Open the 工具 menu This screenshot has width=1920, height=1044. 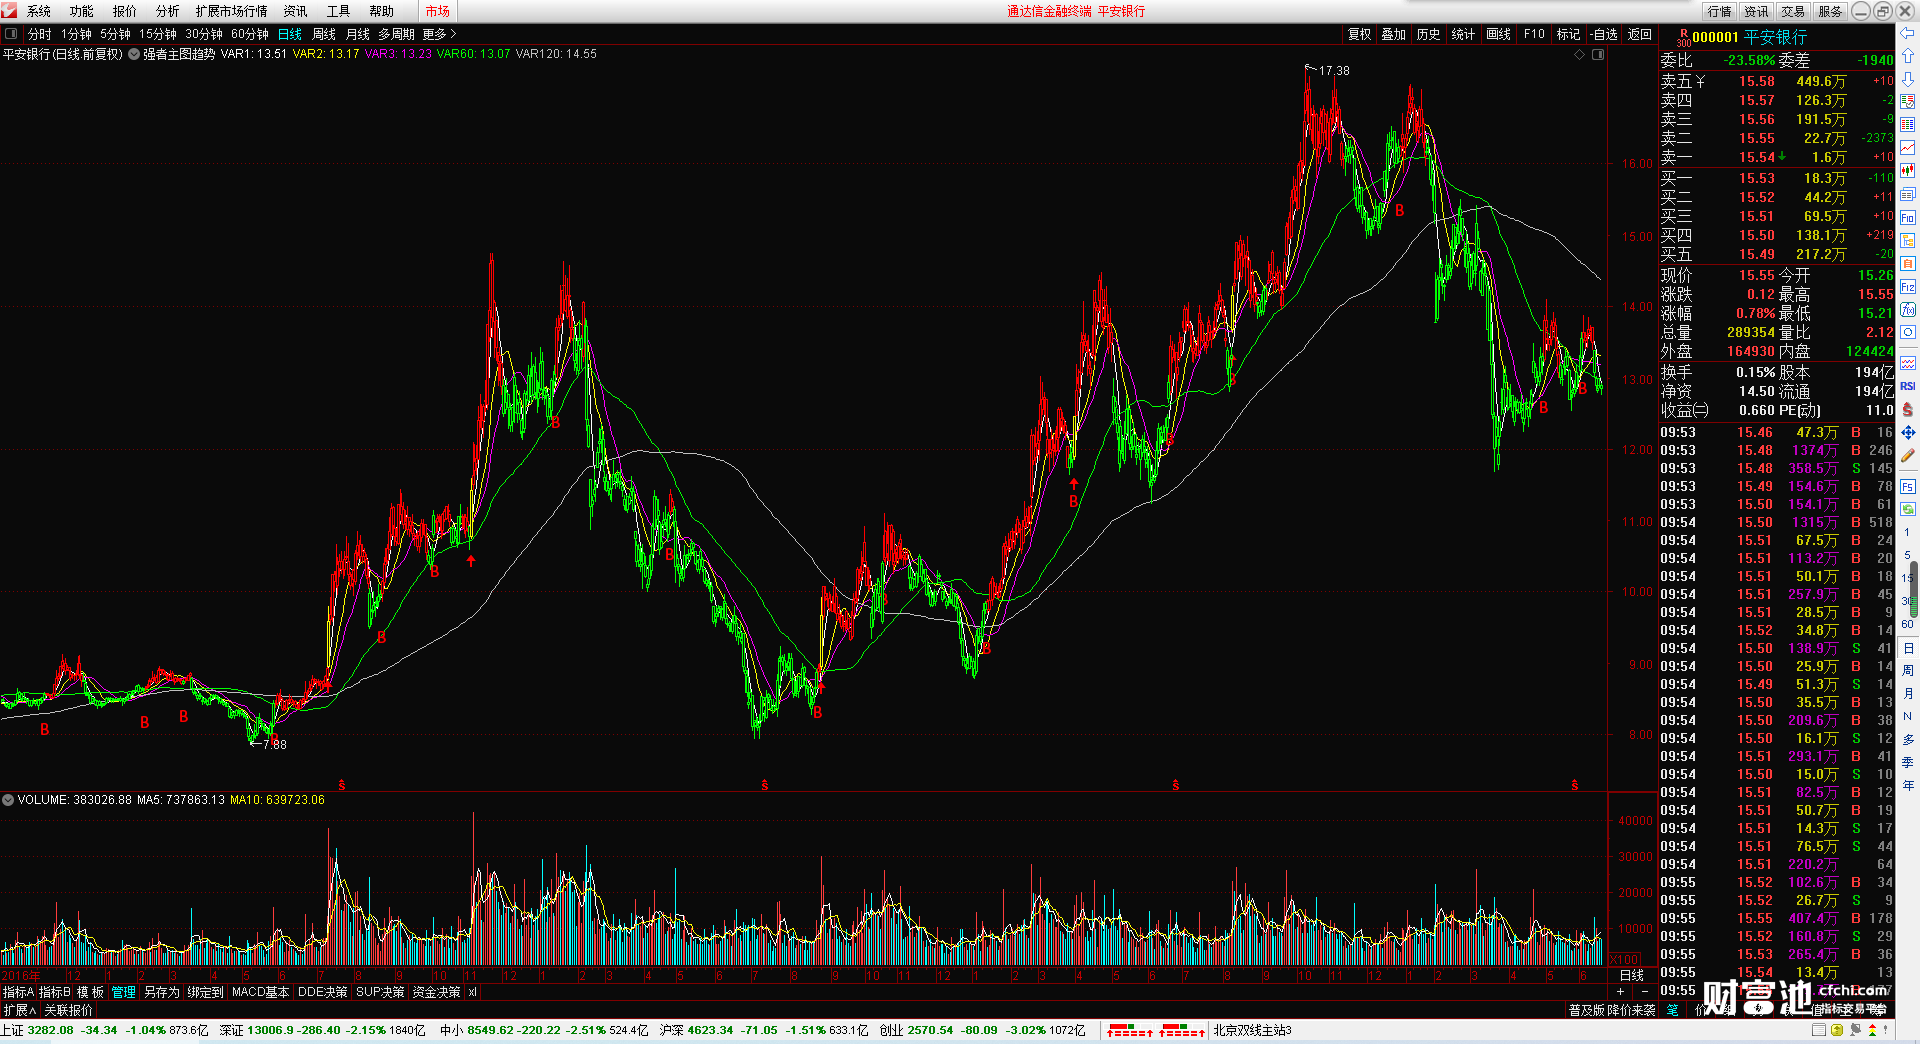(339, 11)
